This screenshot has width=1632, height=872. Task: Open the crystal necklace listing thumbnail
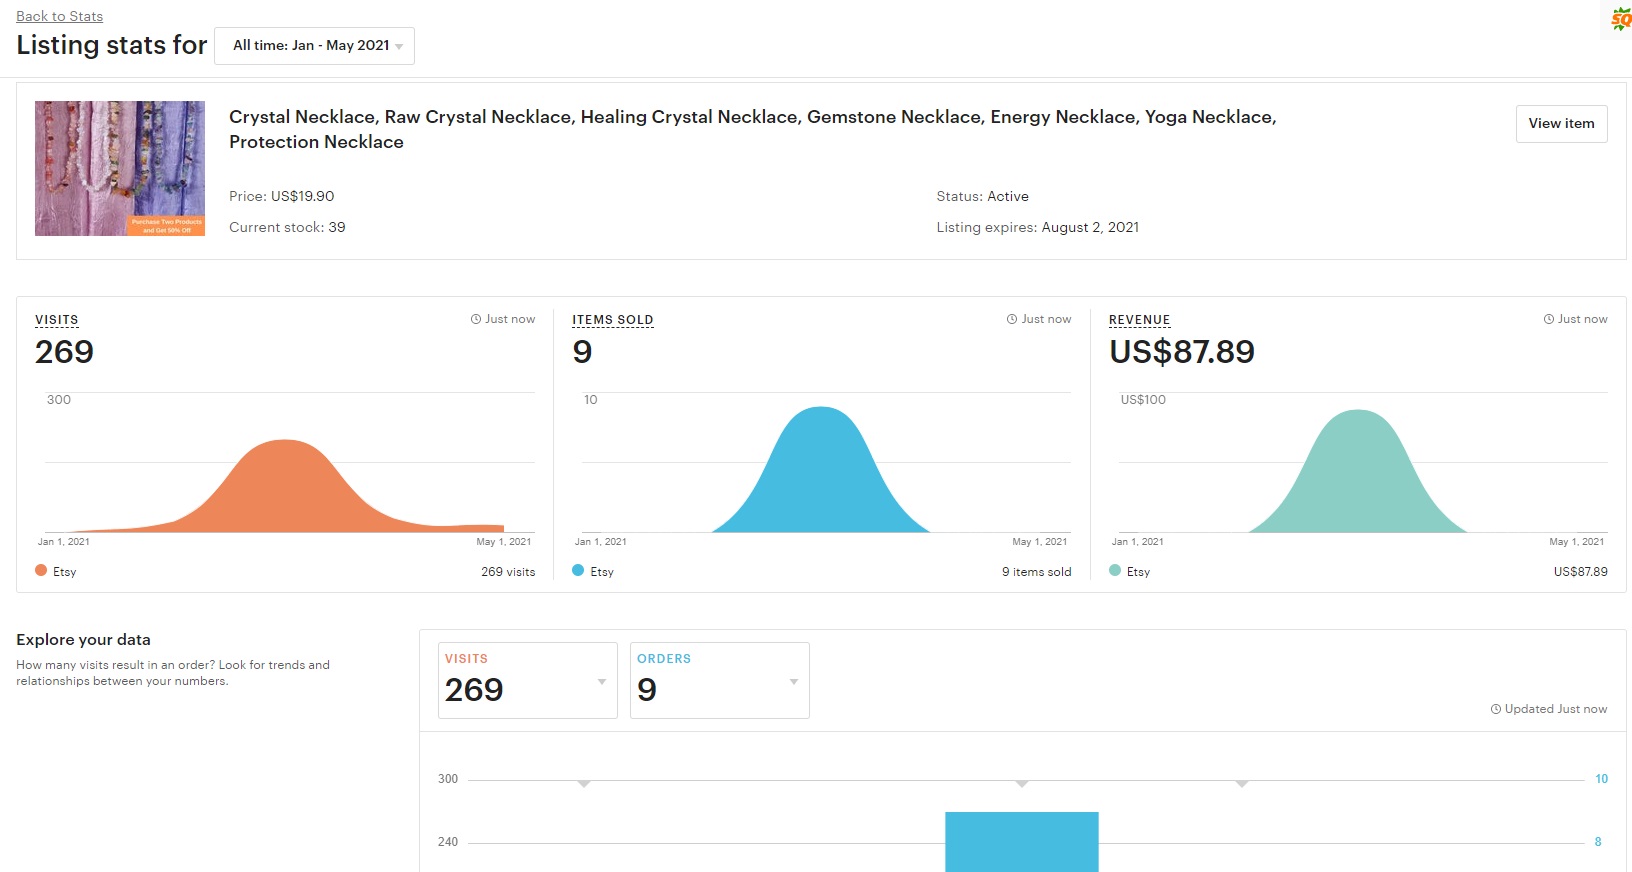(x=120, y=168)
